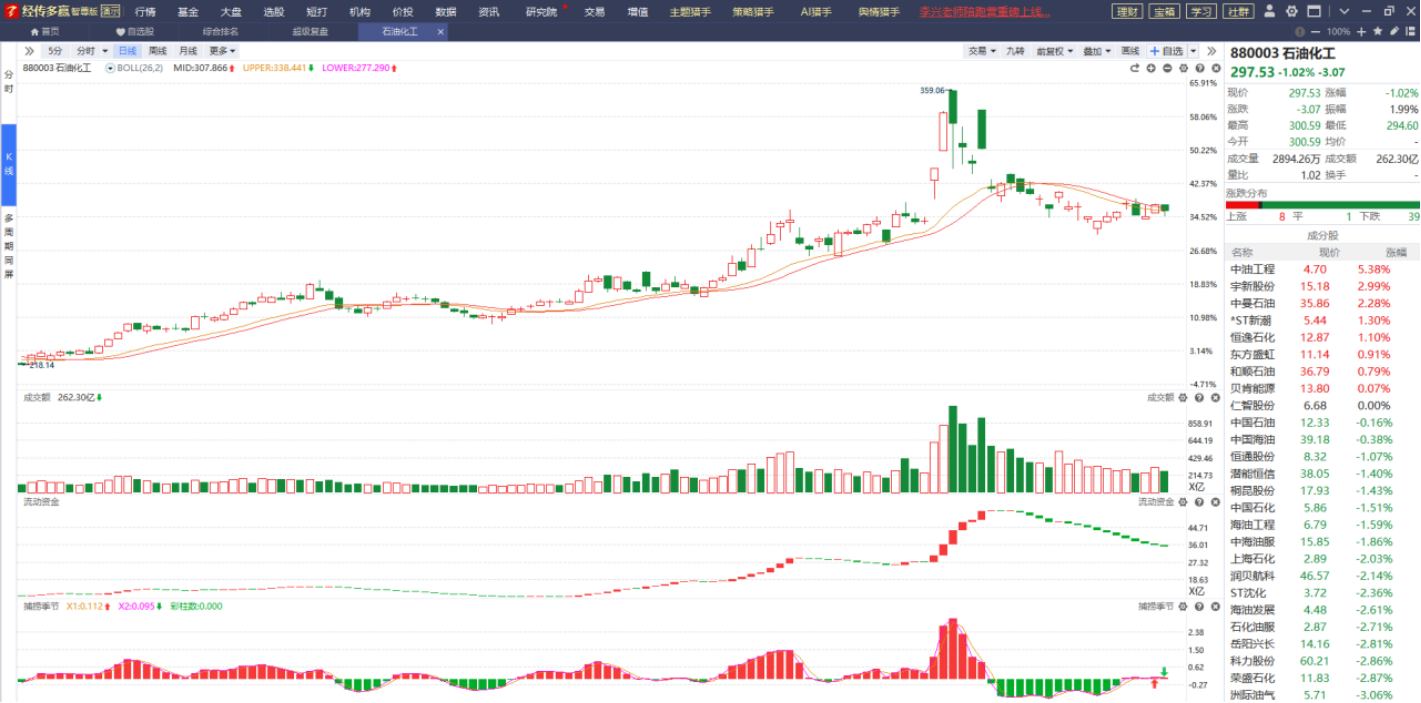Open the red 李兴老师 promotion link
This screenshot has height=703, width=1421.
point(984,12)
